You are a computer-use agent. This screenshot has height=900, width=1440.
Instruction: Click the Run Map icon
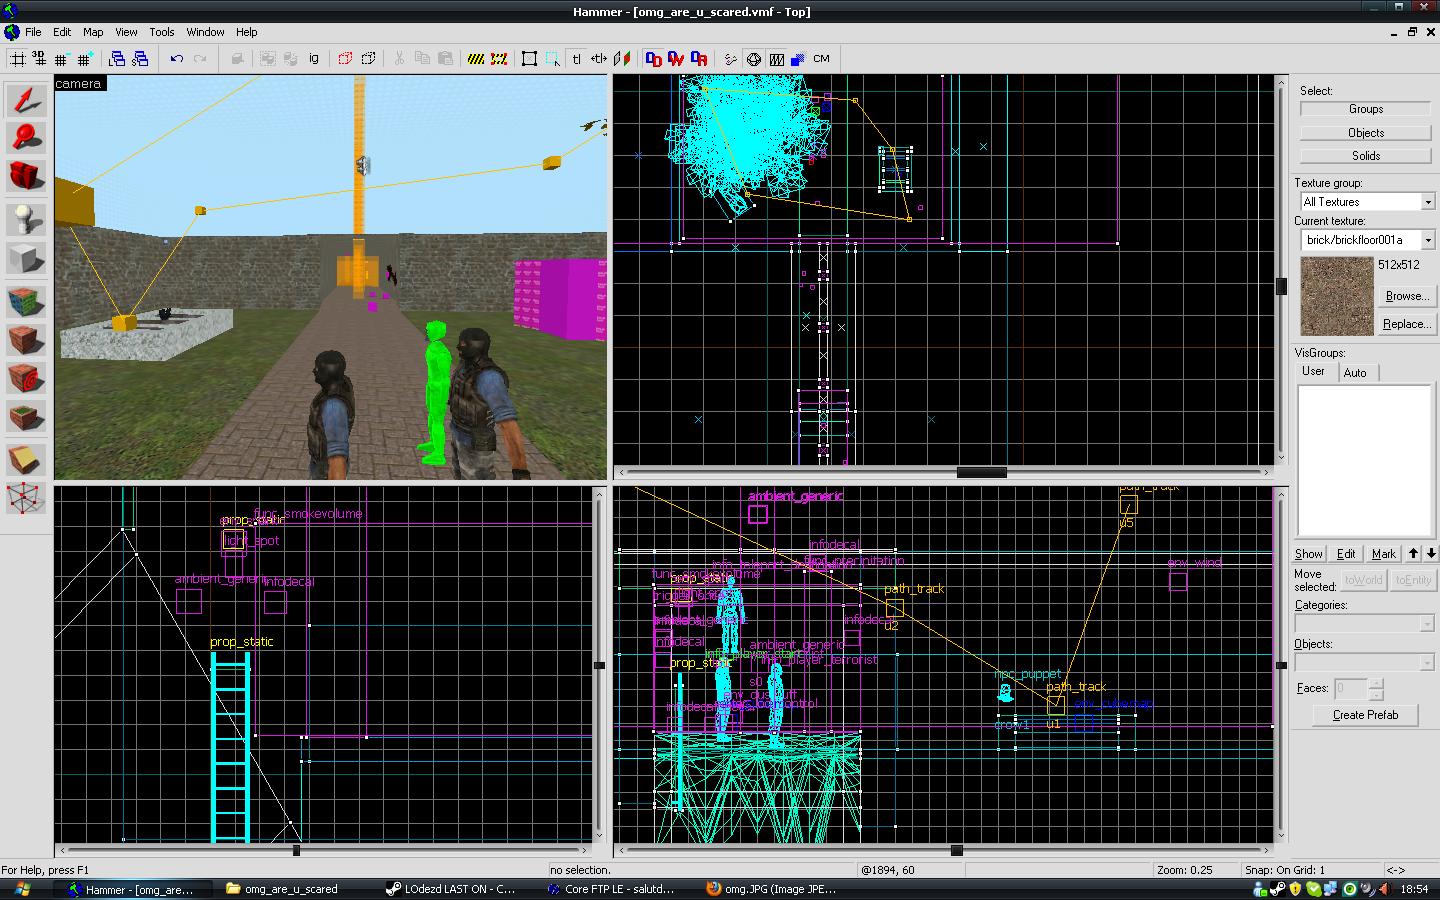point(731,59)
